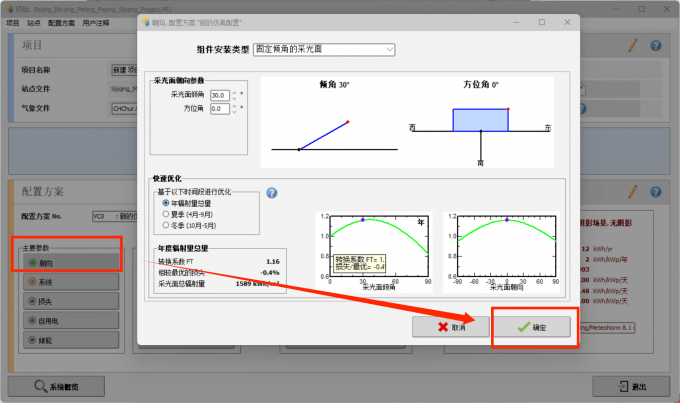Image resolution: width=680 pixels, height=403 pixels.
Task: Click the pencil icon in 配置方案 panel
Action: (x=632, y=190)
